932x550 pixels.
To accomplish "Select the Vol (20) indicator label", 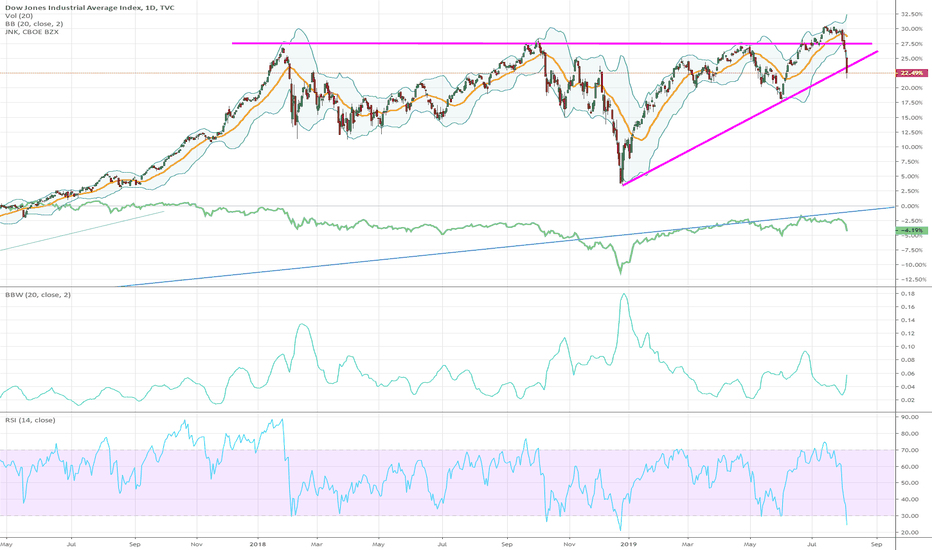I will pos(19,16).
